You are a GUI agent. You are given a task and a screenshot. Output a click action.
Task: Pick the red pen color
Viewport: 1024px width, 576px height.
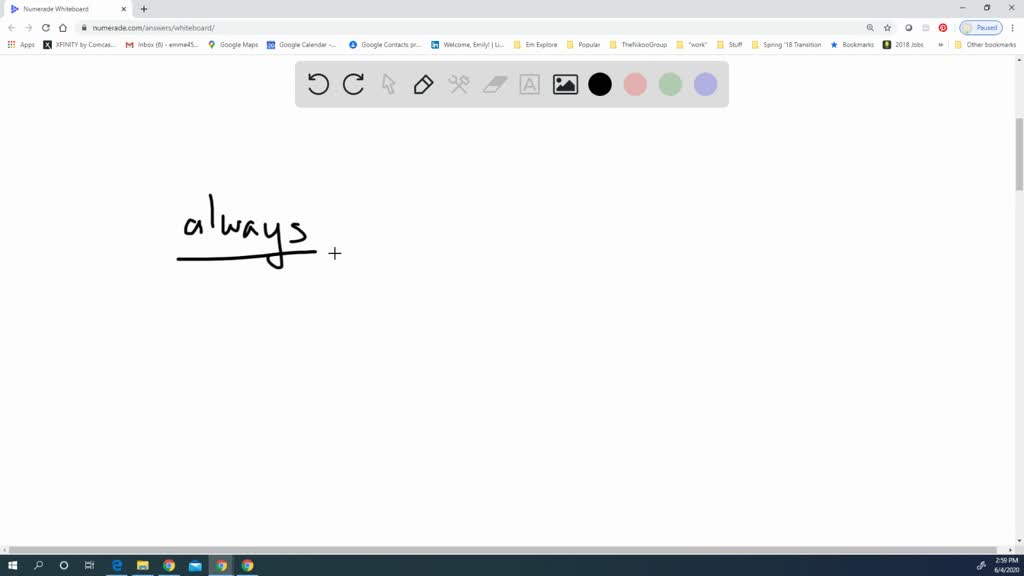coord(634,84)
